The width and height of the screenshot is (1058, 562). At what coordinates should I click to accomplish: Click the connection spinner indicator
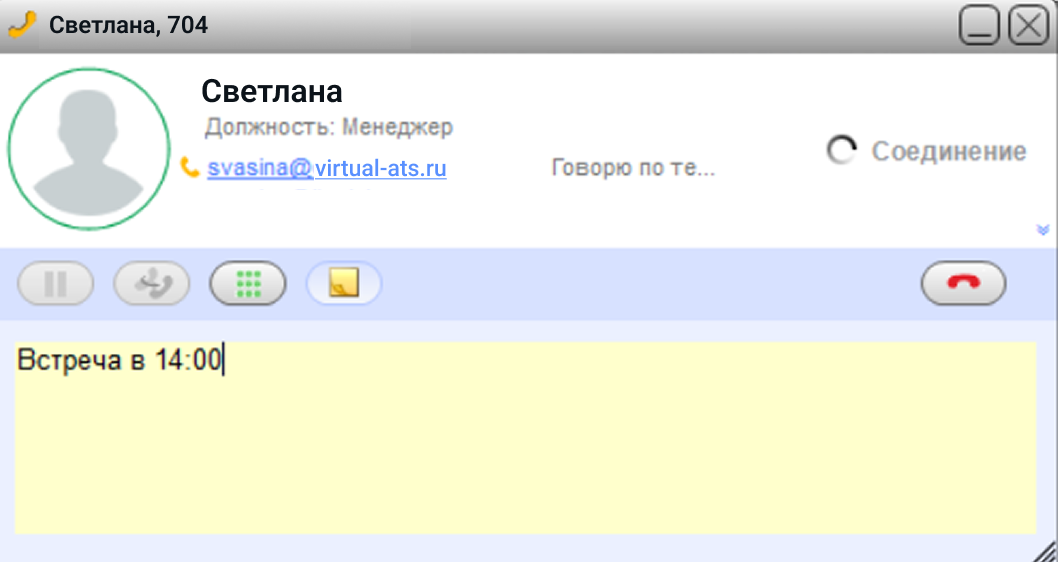841,150
